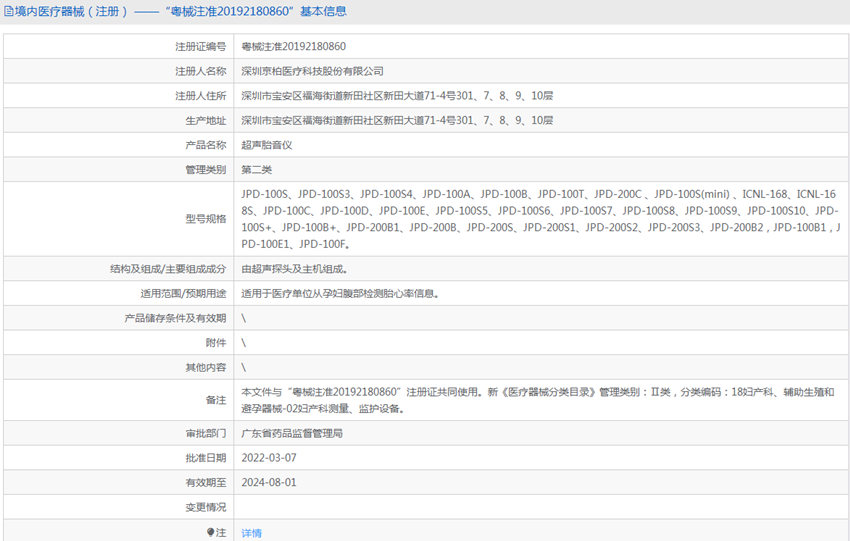
Task: Click the 型号规格 label
Action: [x=205, y=219]
